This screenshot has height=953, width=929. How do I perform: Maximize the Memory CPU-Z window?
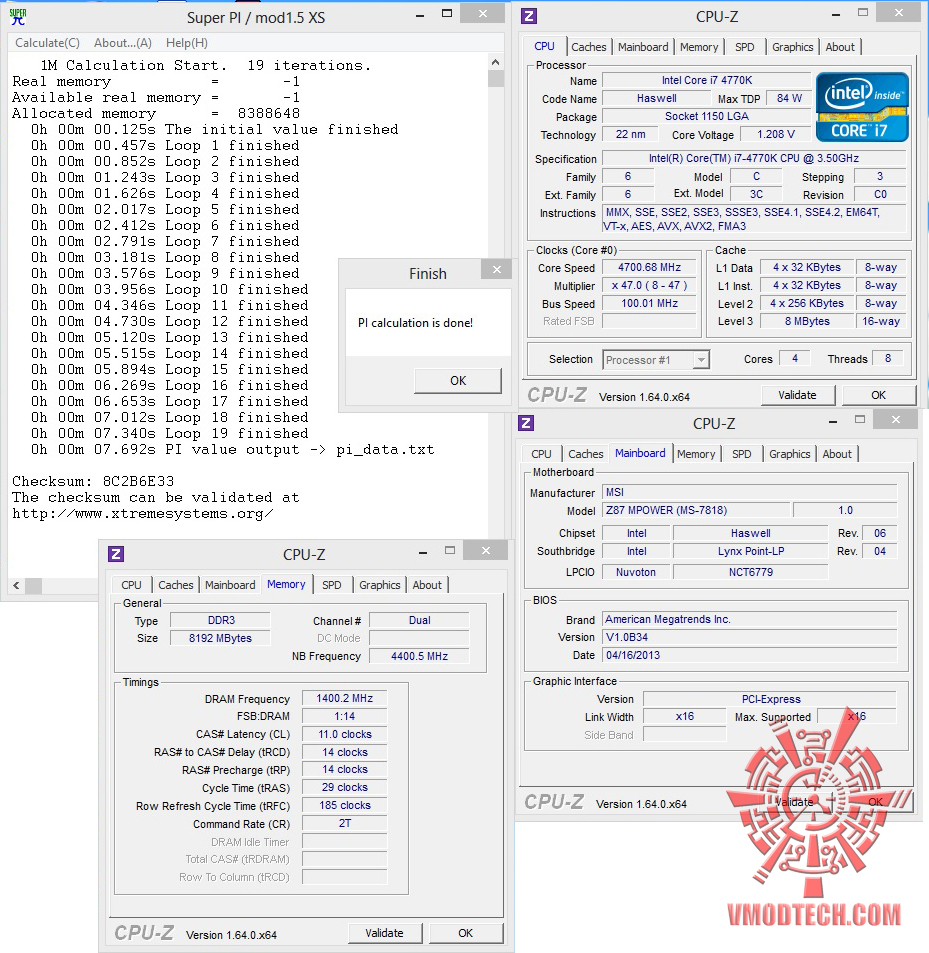coord(450,550)
